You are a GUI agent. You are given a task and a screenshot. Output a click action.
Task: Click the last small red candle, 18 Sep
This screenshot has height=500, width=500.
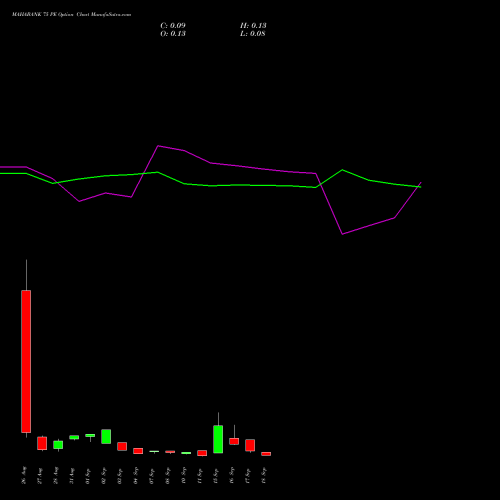(x=266, y=454)
